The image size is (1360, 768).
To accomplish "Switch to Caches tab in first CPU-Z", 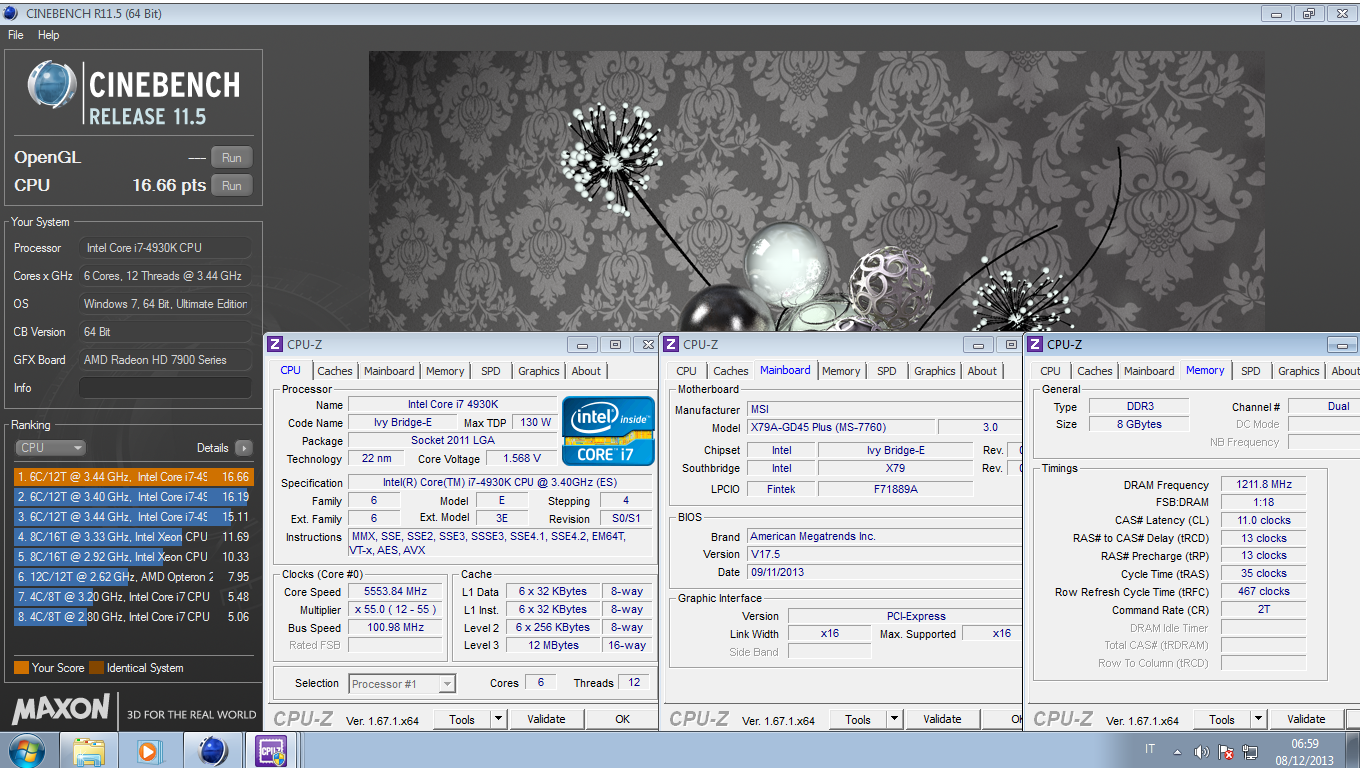I will pyautogui.click(x=335, y=371).
